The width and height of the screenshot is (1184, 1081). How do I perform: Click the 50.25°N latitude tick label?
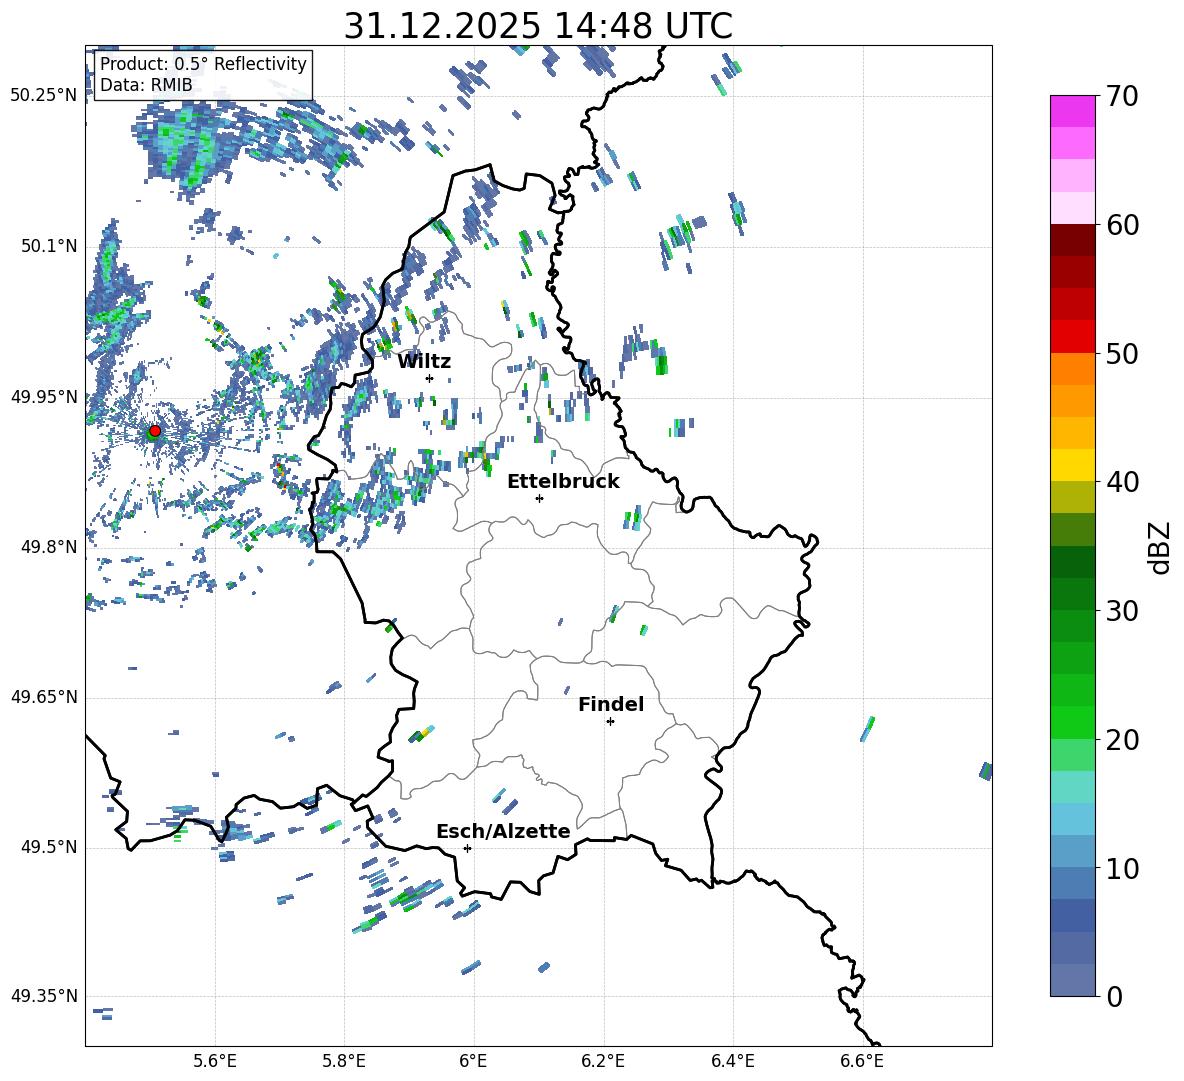tap(43, 96)
